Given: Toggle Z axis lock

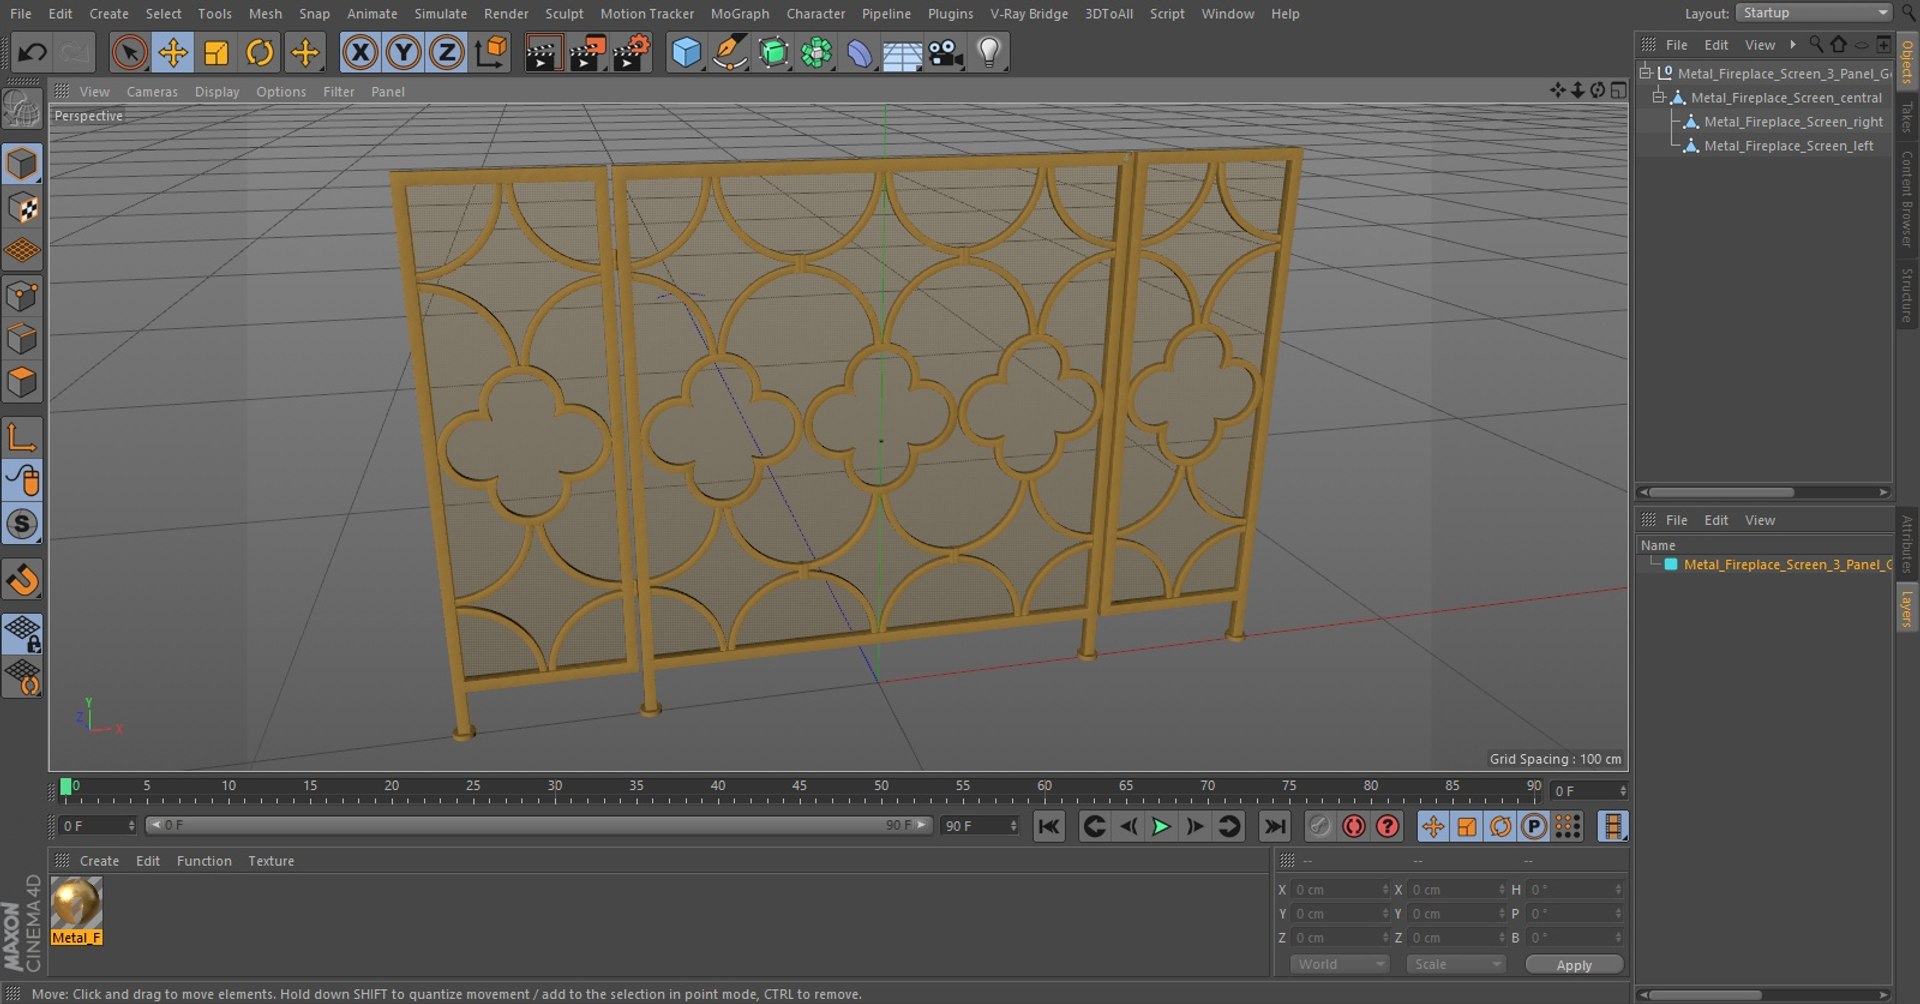Looking at the screenshot, I should [446, 52].
